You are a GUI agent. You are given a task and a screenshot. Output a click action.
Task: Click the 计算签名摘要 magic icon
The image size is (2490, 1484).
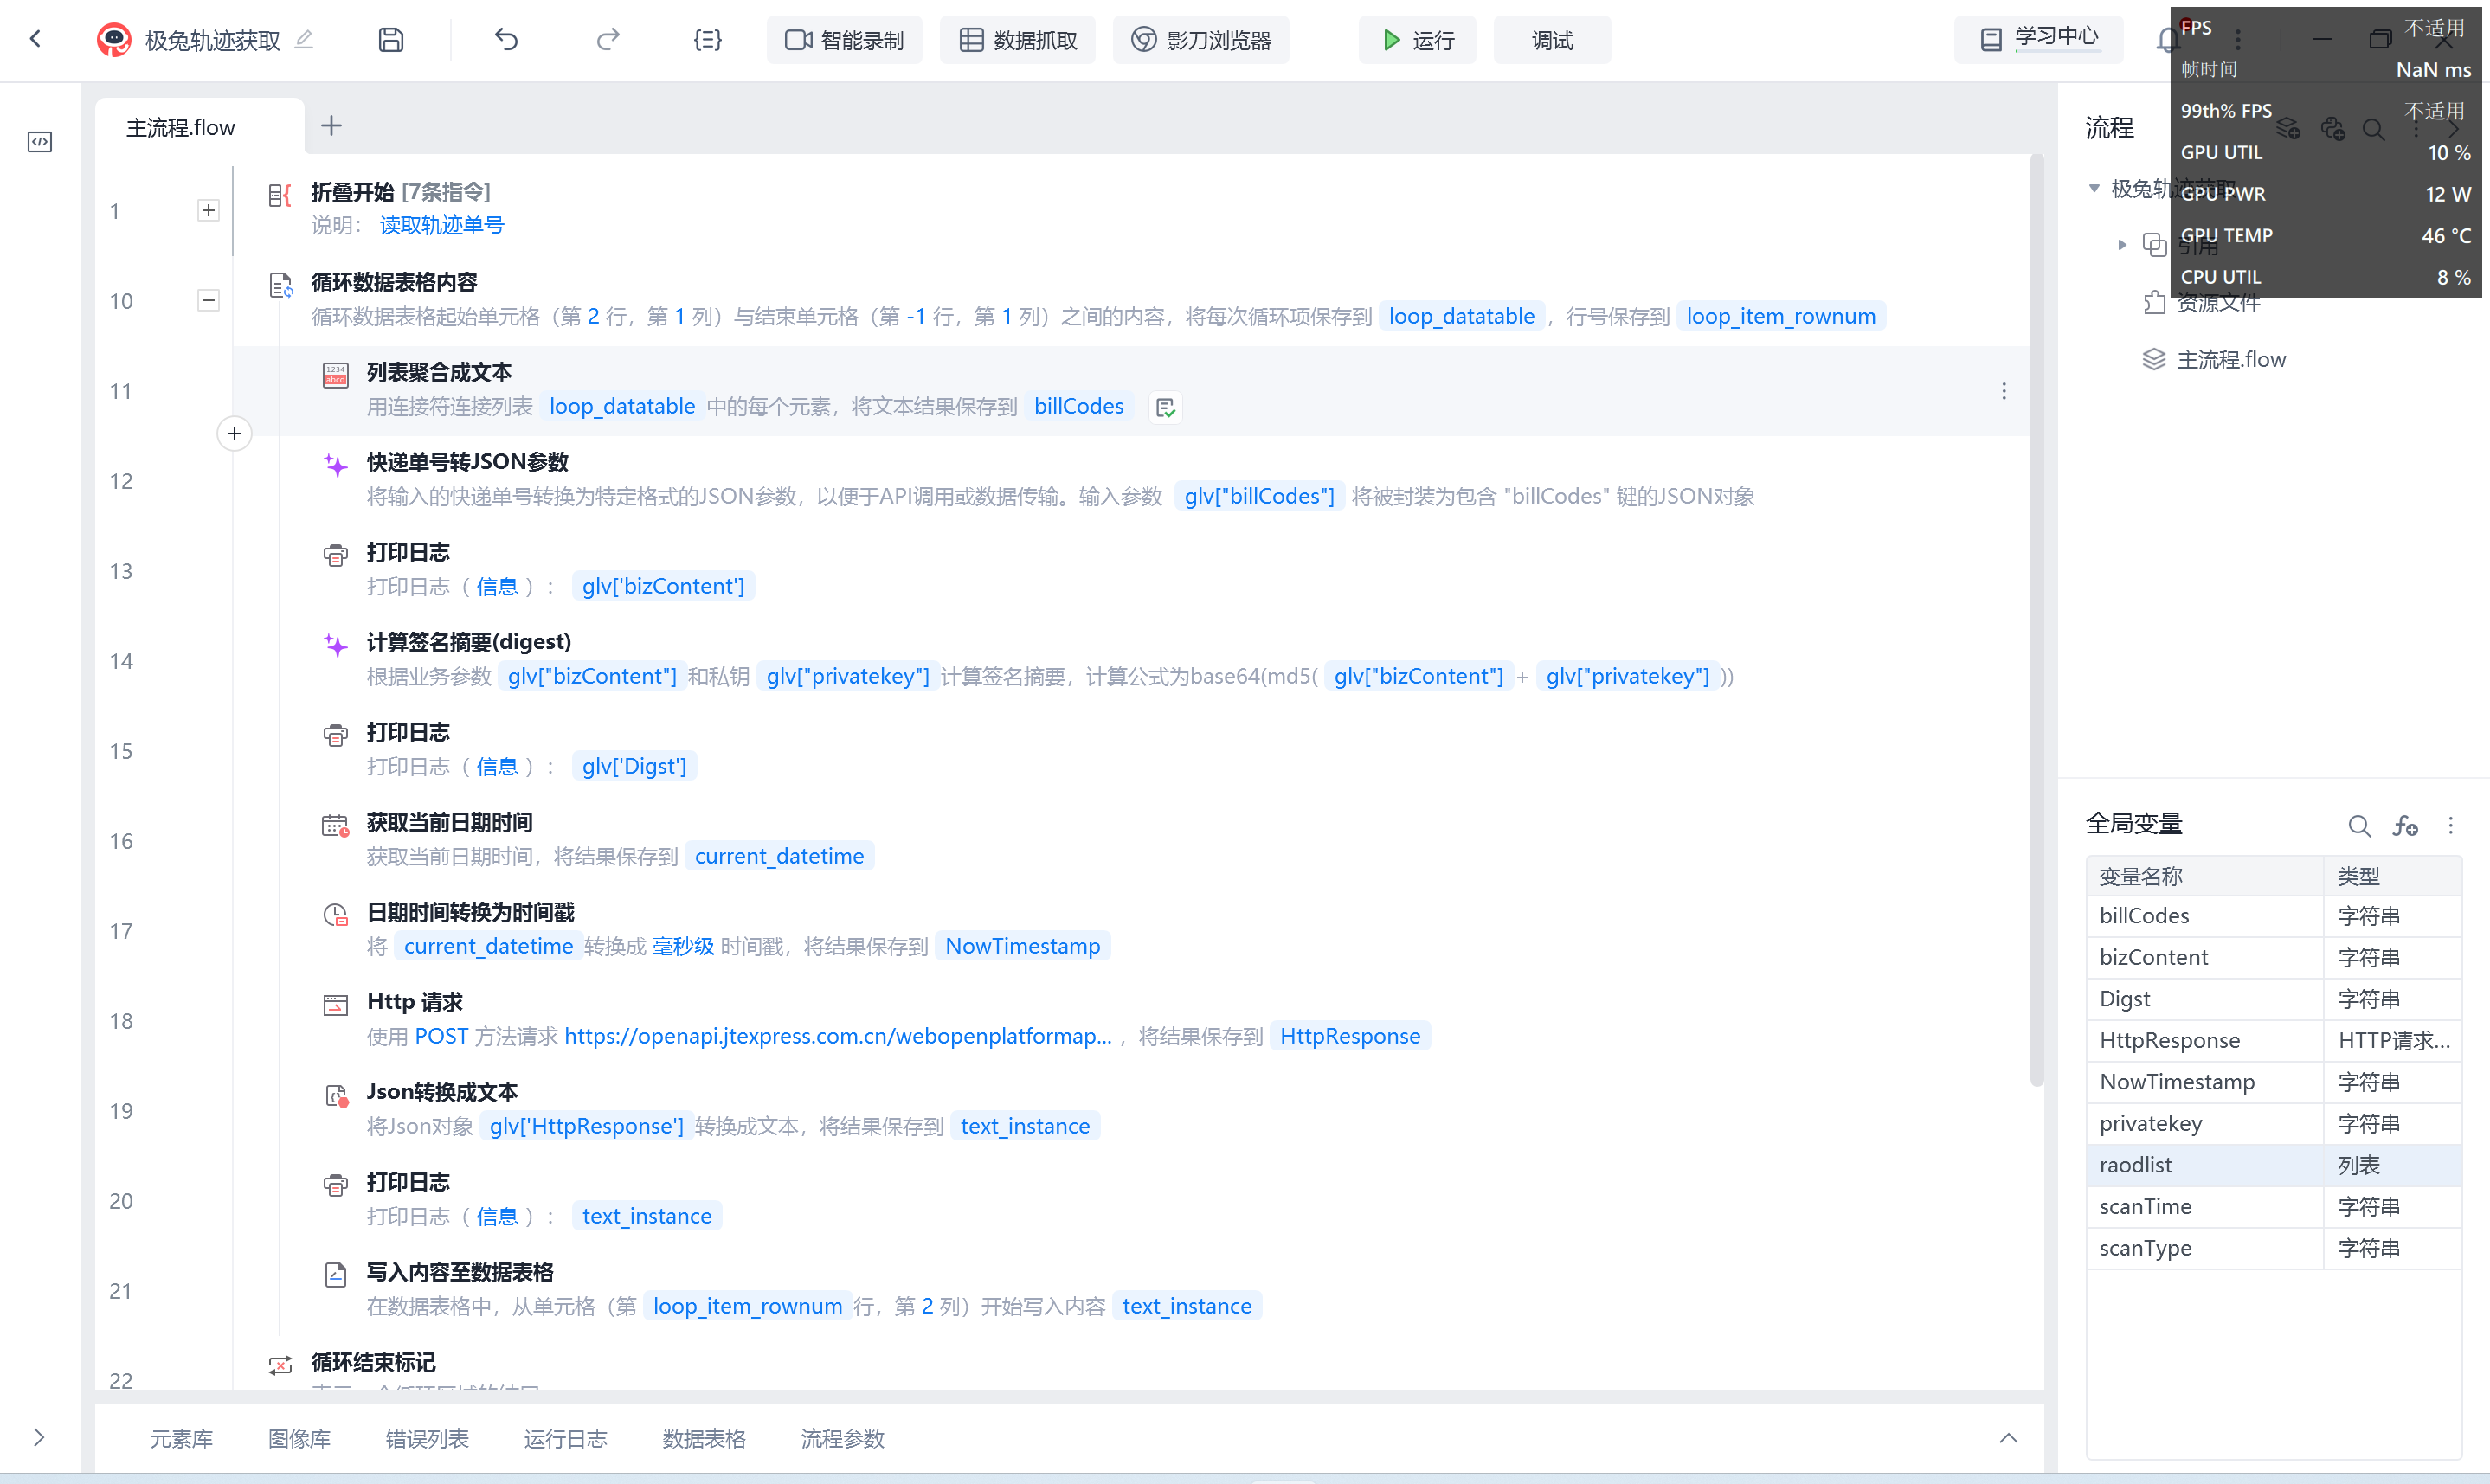[x=336, y=644]
